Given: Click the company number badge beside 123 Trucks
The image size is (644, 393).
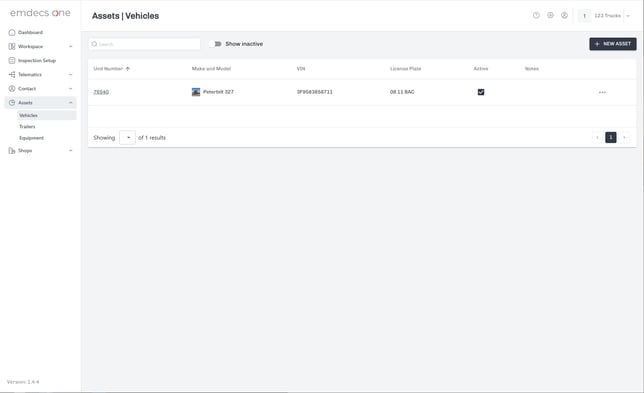Looking at the screenshot, I should click(x=584, y=16).
